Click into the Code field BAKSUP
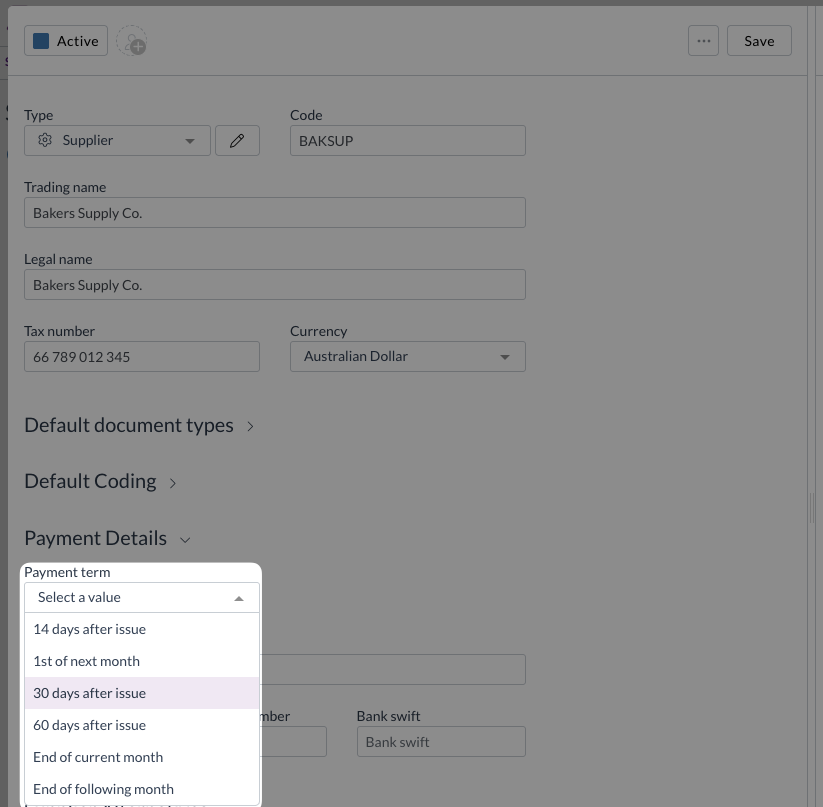Screen dimensions: 823x807 click(407, 141)
